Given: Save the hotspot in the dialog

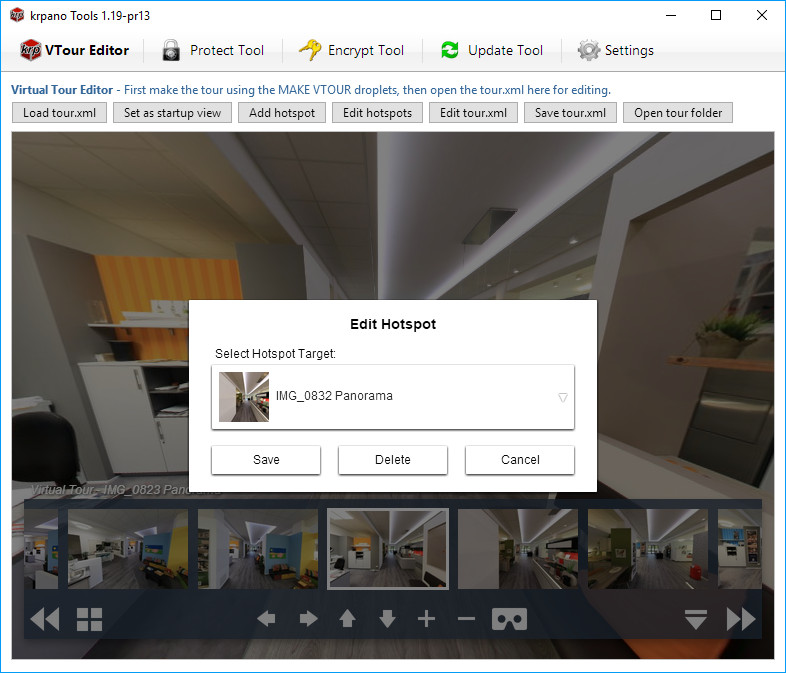Looking at the screenshot, I should pos(266,460).
